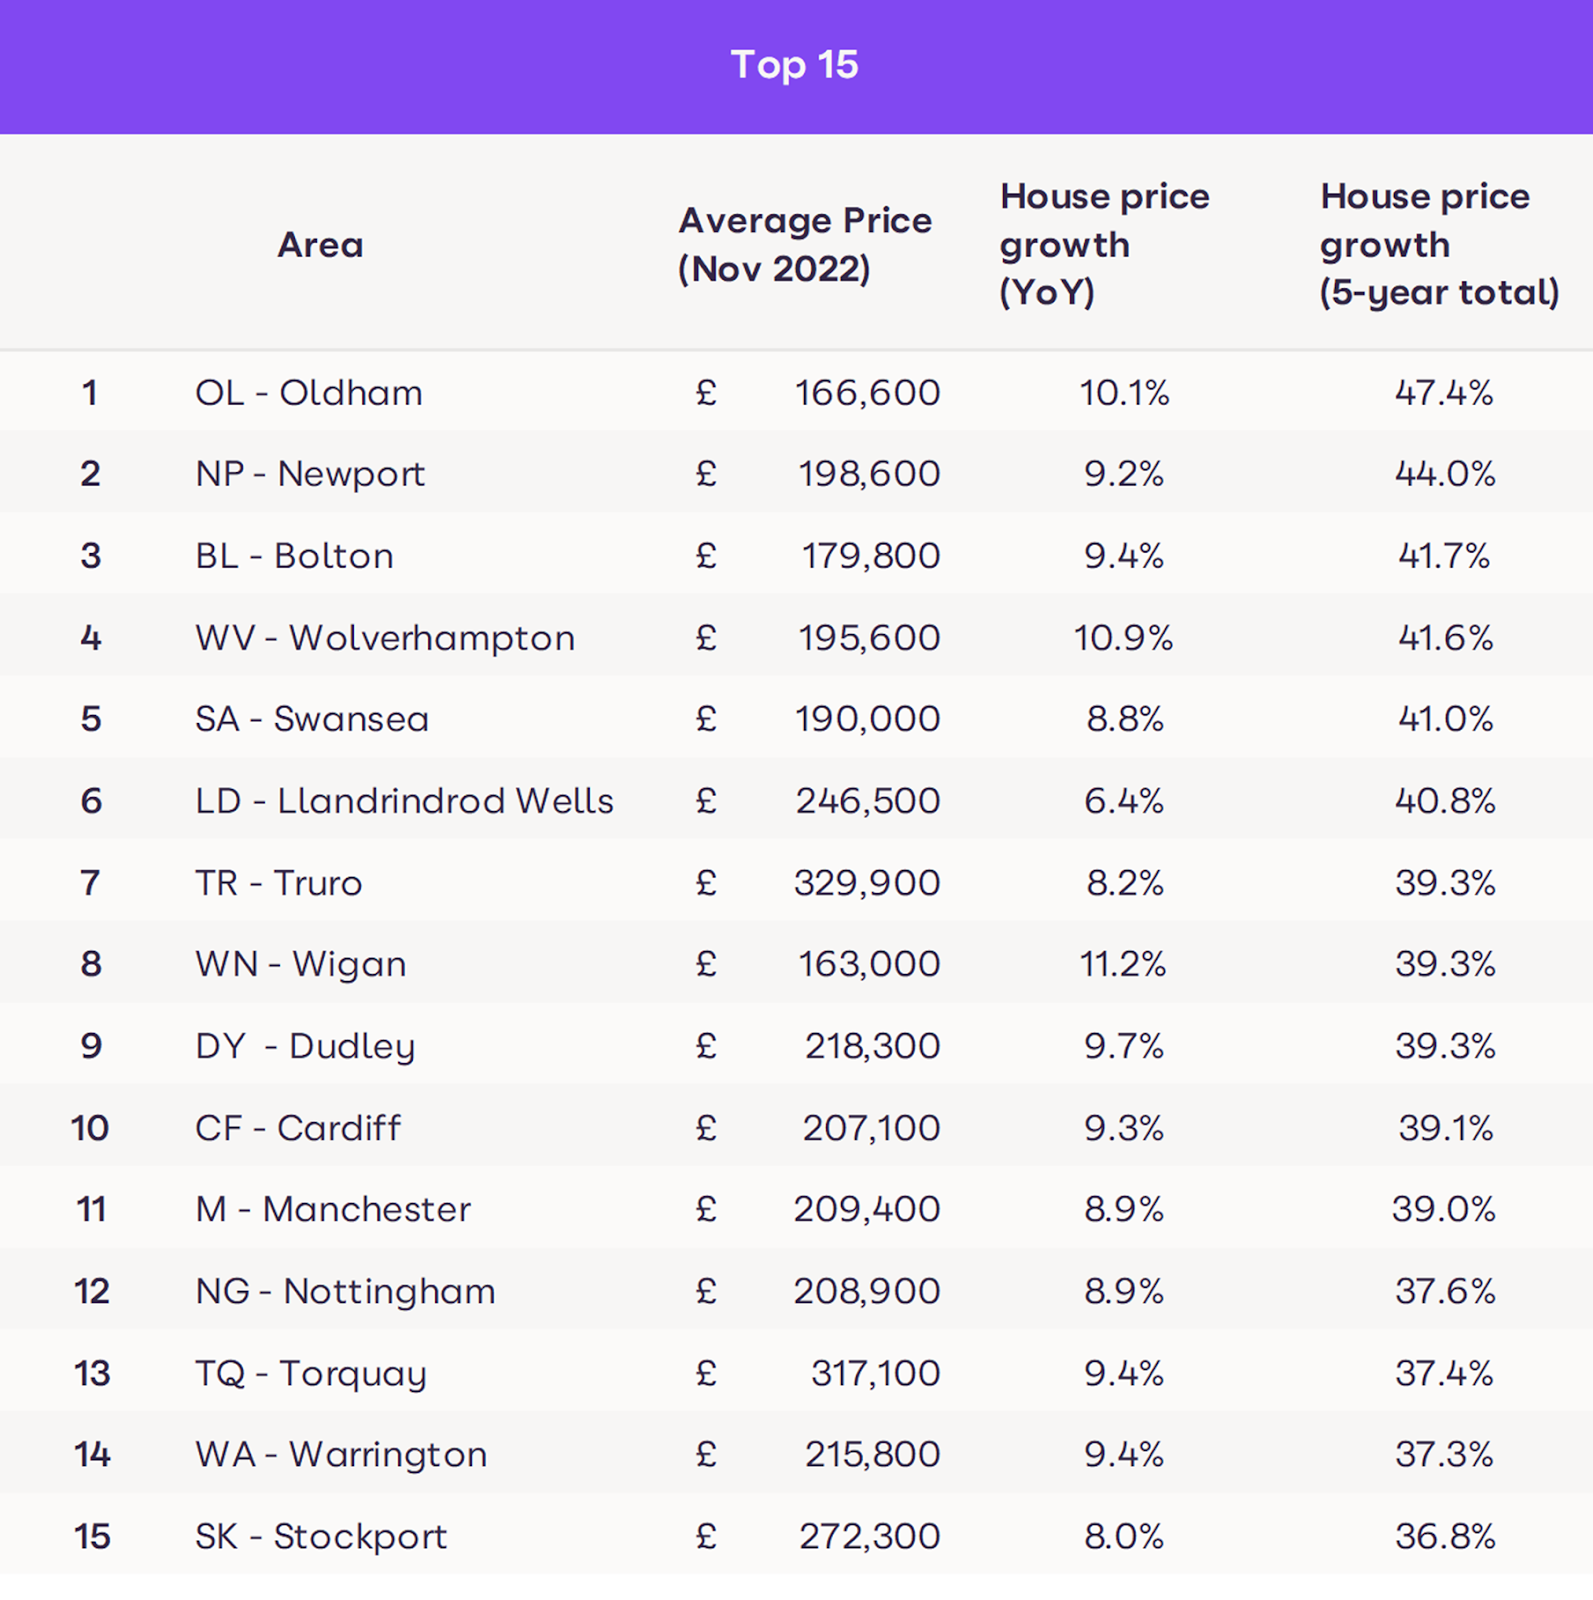Viewport: 1593px width, 1600px height.
Task: Select Wolverhampton's 5-year growth 41.6%
Action: point(1446,638)
